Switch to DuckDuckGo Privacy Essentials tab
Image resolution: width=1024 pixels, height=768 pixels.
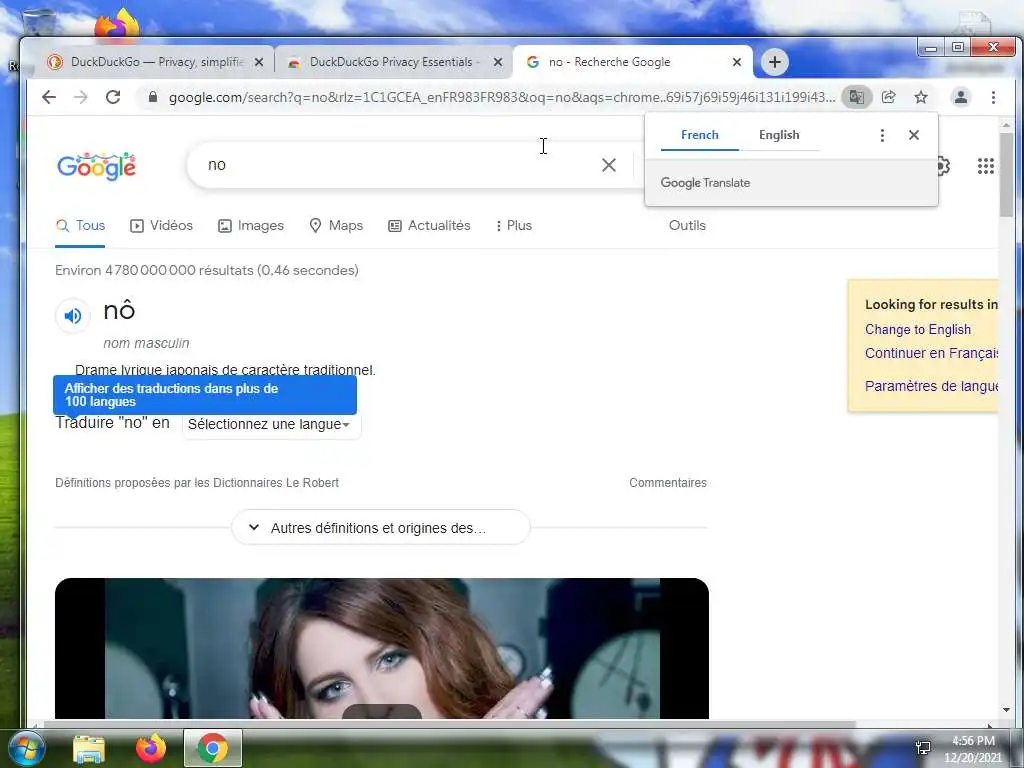(x=394, y=62)
